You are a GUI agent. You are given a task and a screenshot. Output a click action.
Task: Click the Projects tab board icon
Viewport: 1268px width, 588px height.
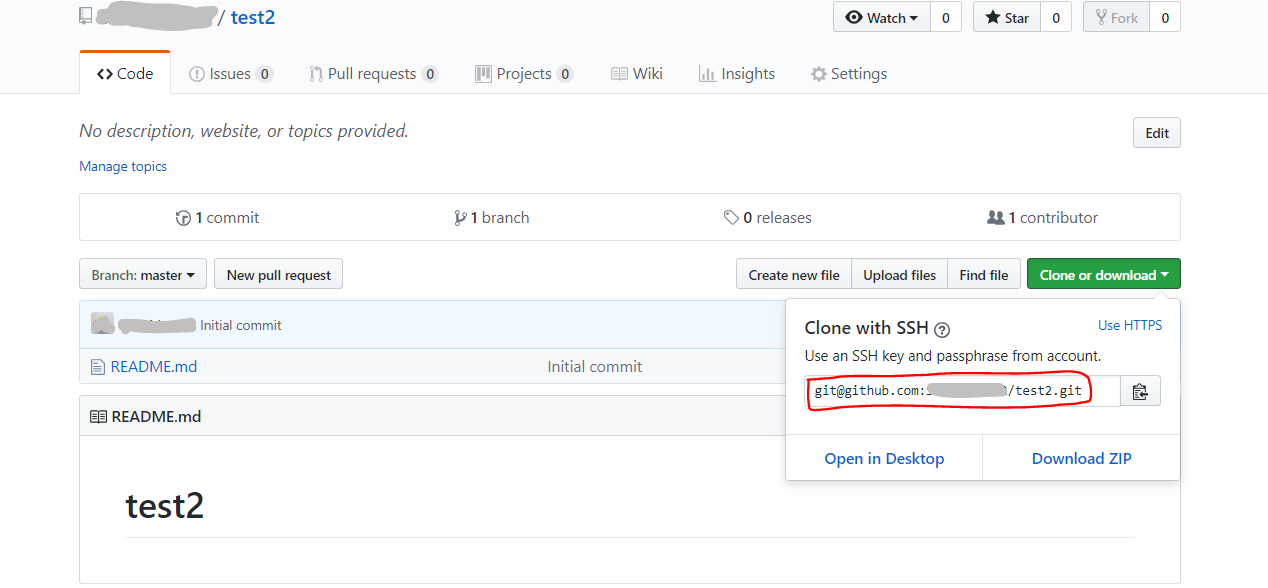[x=483, y=74]
